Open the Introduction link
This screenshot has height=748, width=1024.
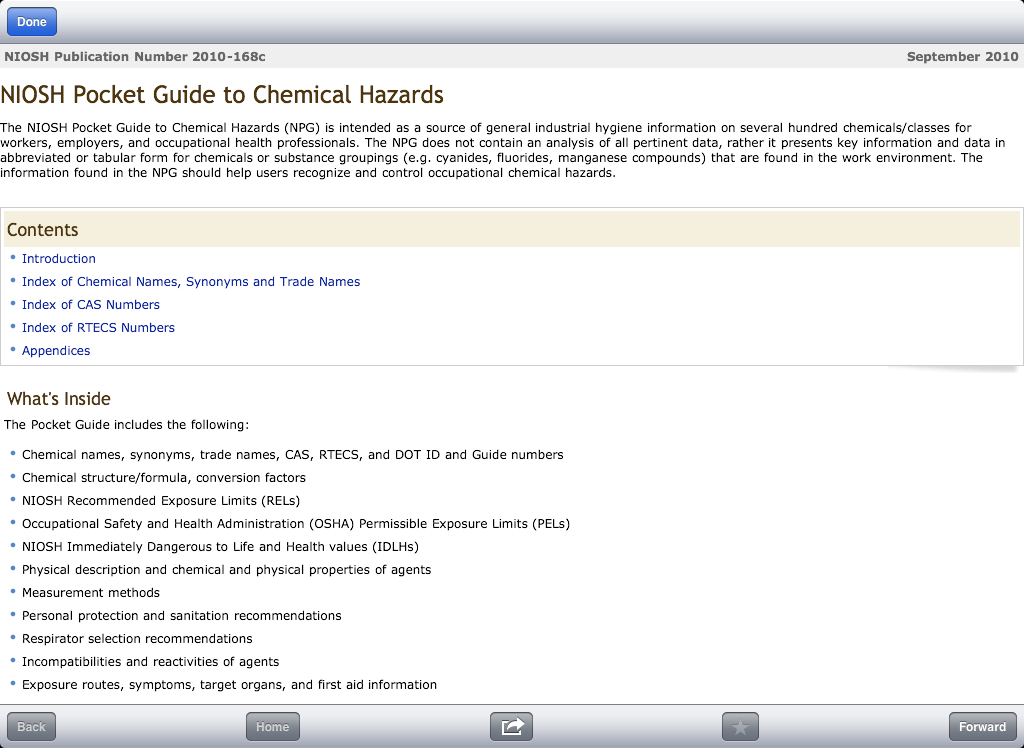click(x=59, y=259)
